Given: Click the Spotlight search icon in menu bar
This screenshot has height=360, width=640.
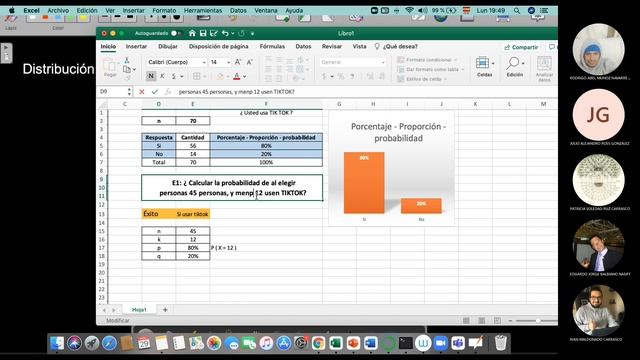Looking at the screenshot, I should 517,11.
